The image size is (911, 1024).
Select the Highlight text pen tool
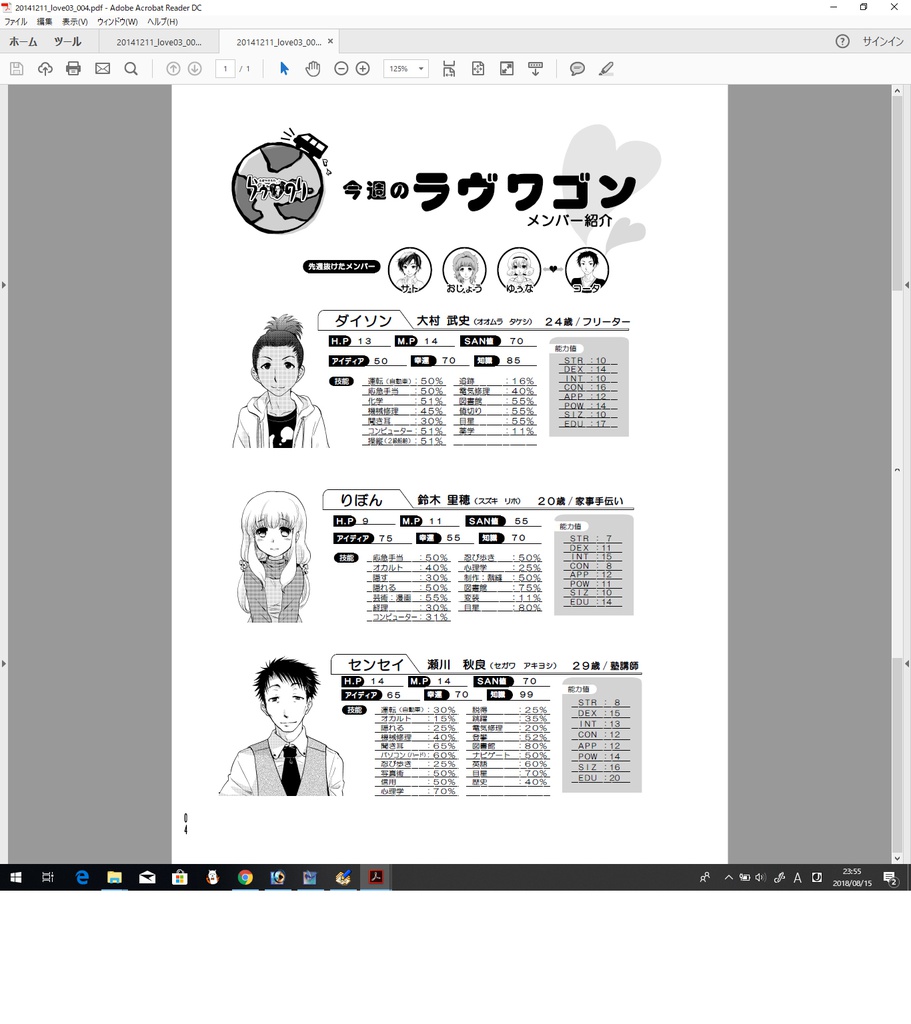tap(606, 69)
